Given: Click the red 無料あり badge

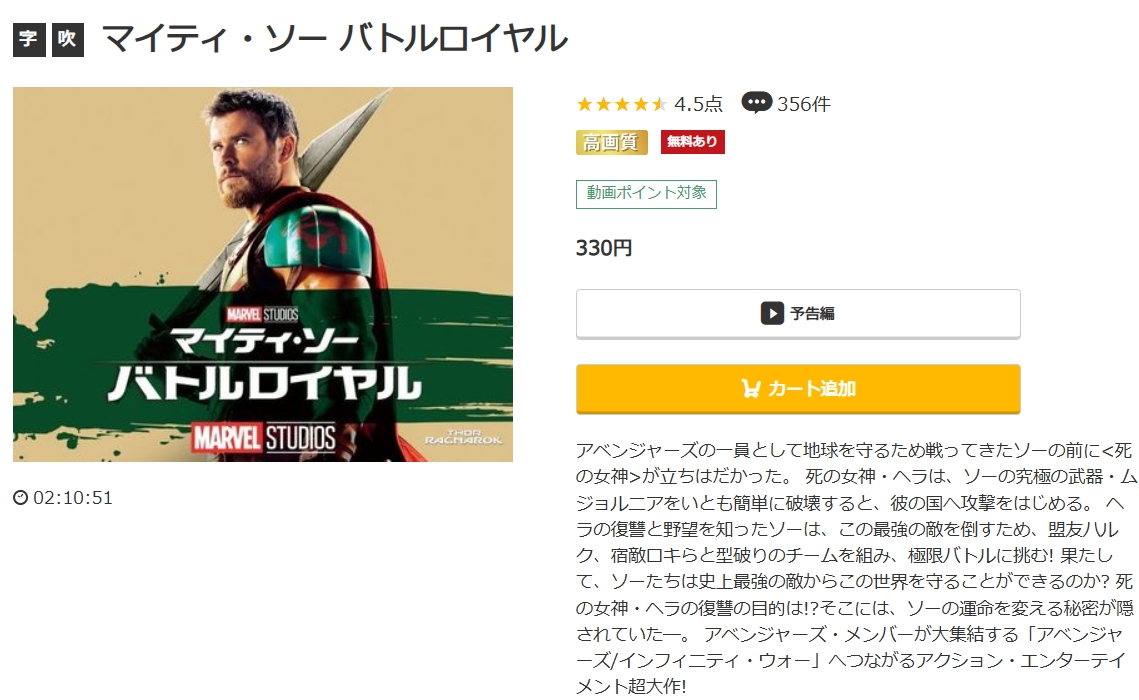Looking at the screenshot, I should pos(692,142).
